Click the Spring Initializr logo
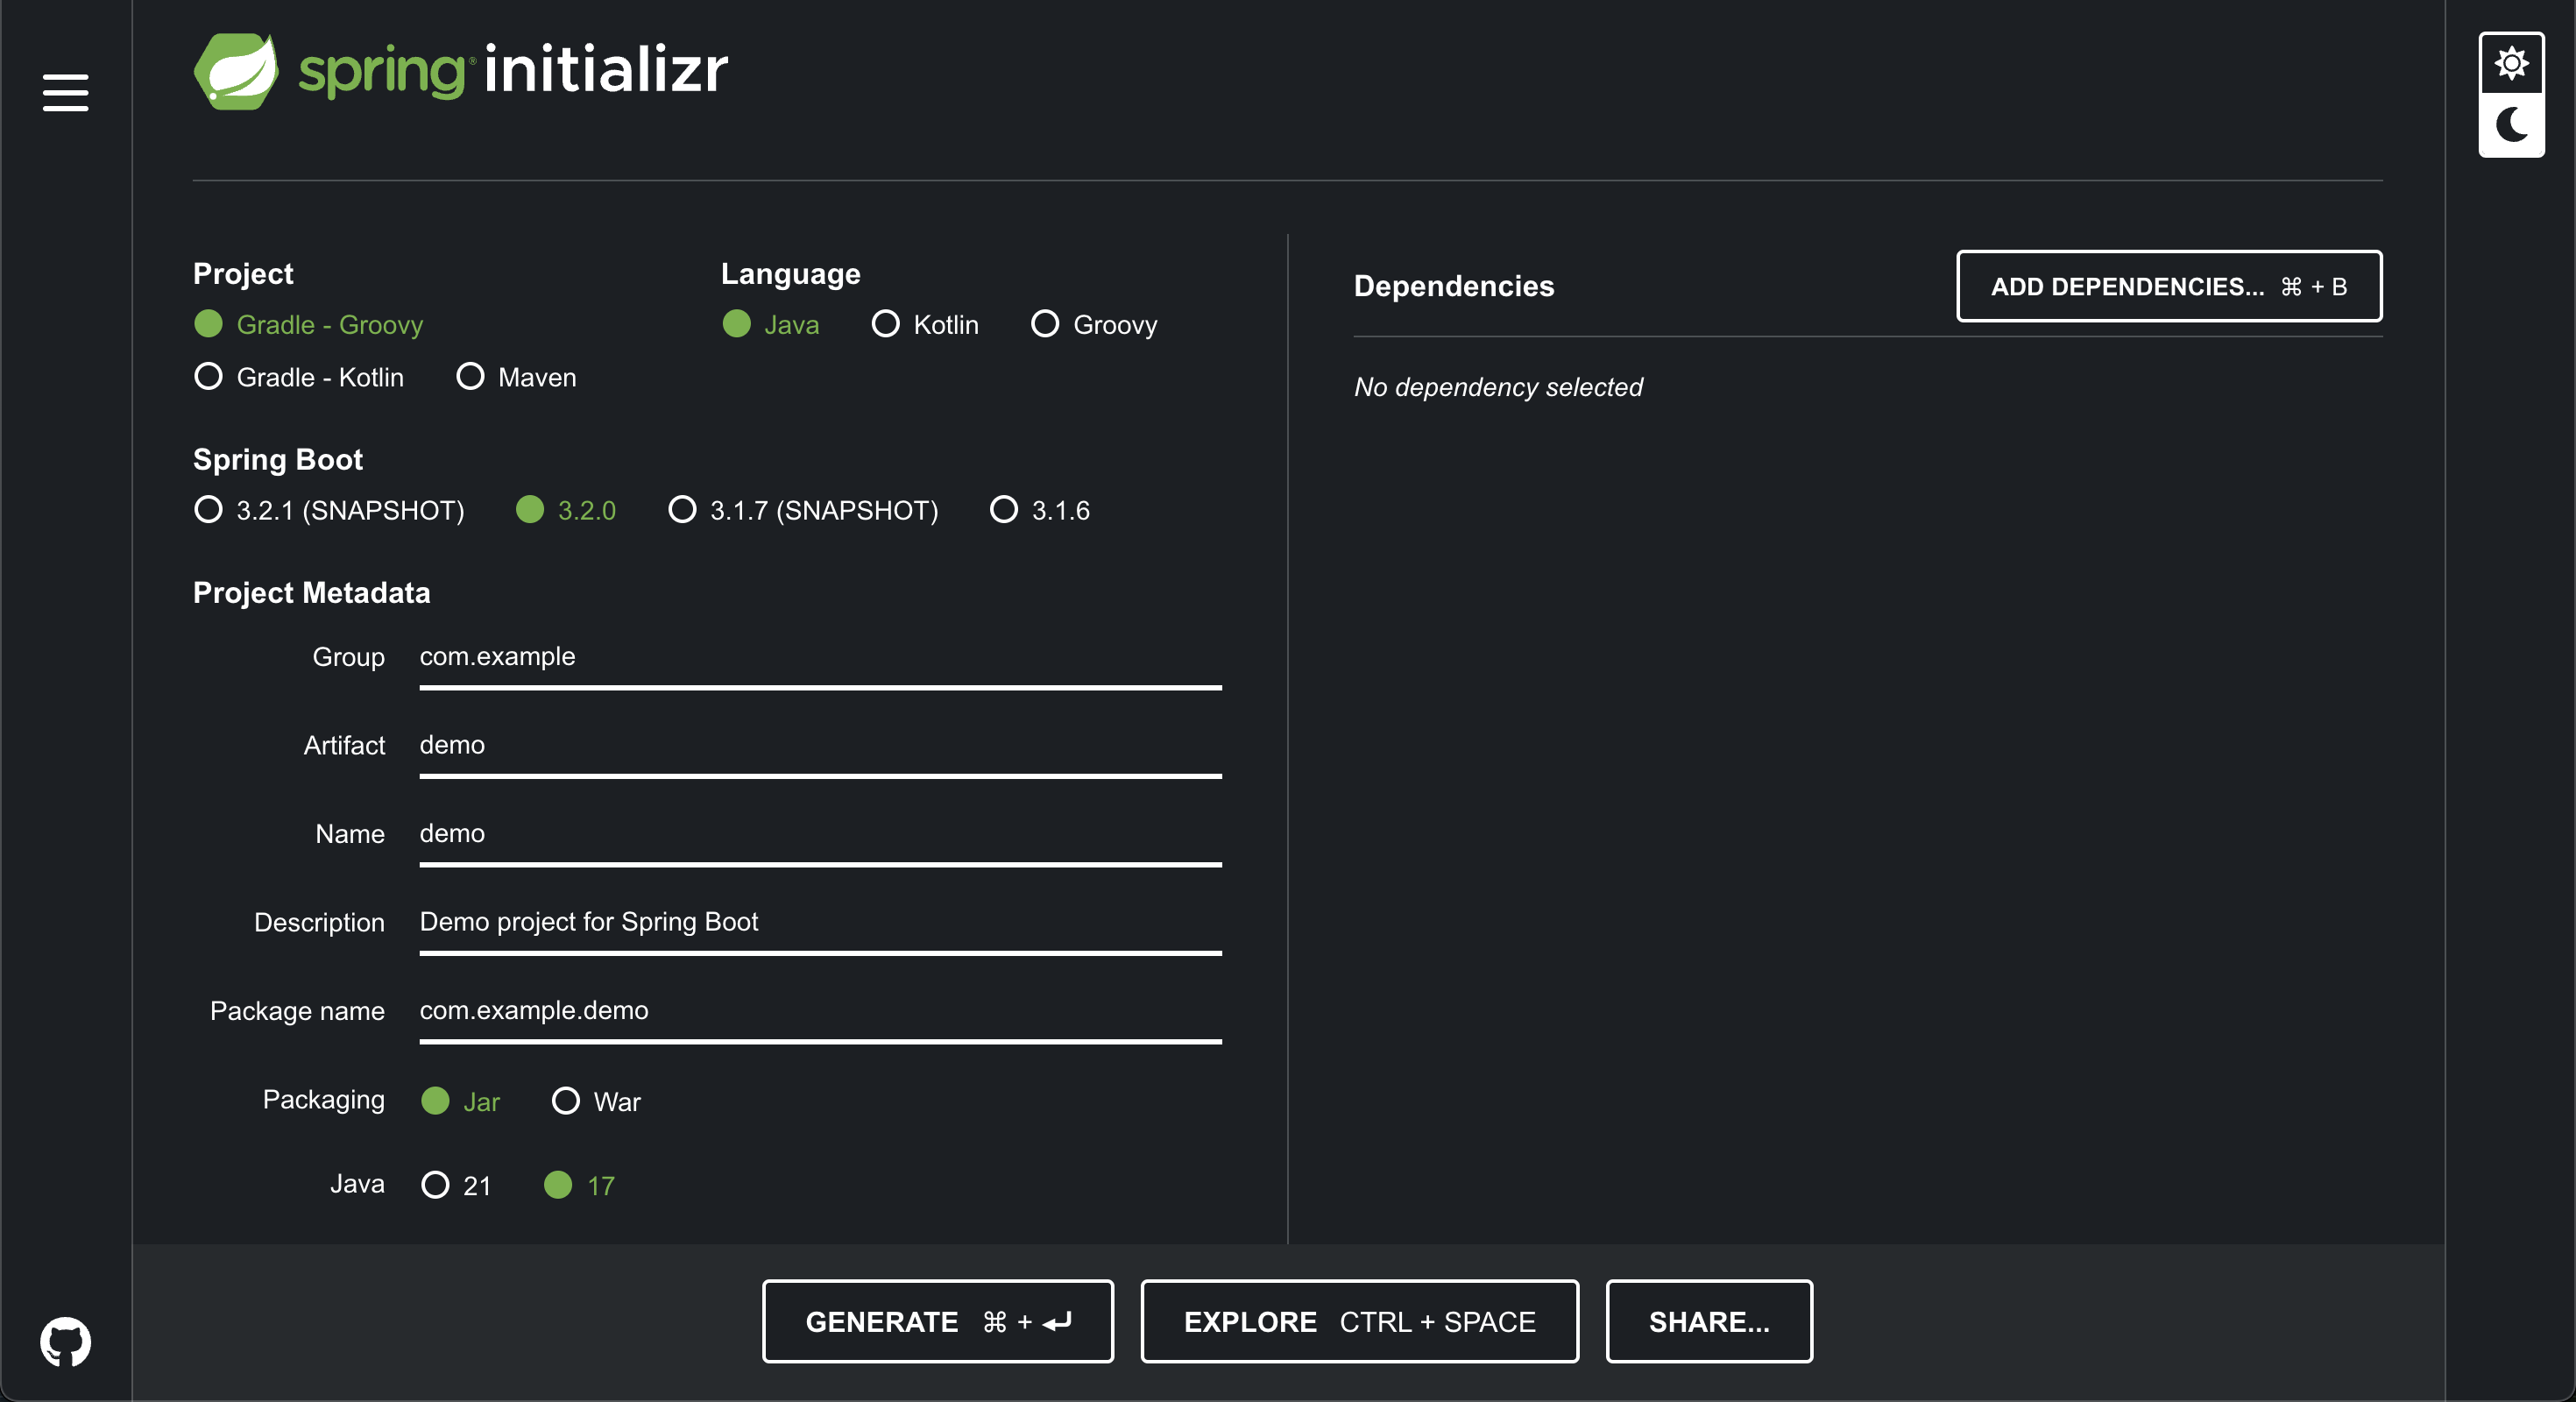The width and height of the screenshot is (2576, 1402). point(461,71)
